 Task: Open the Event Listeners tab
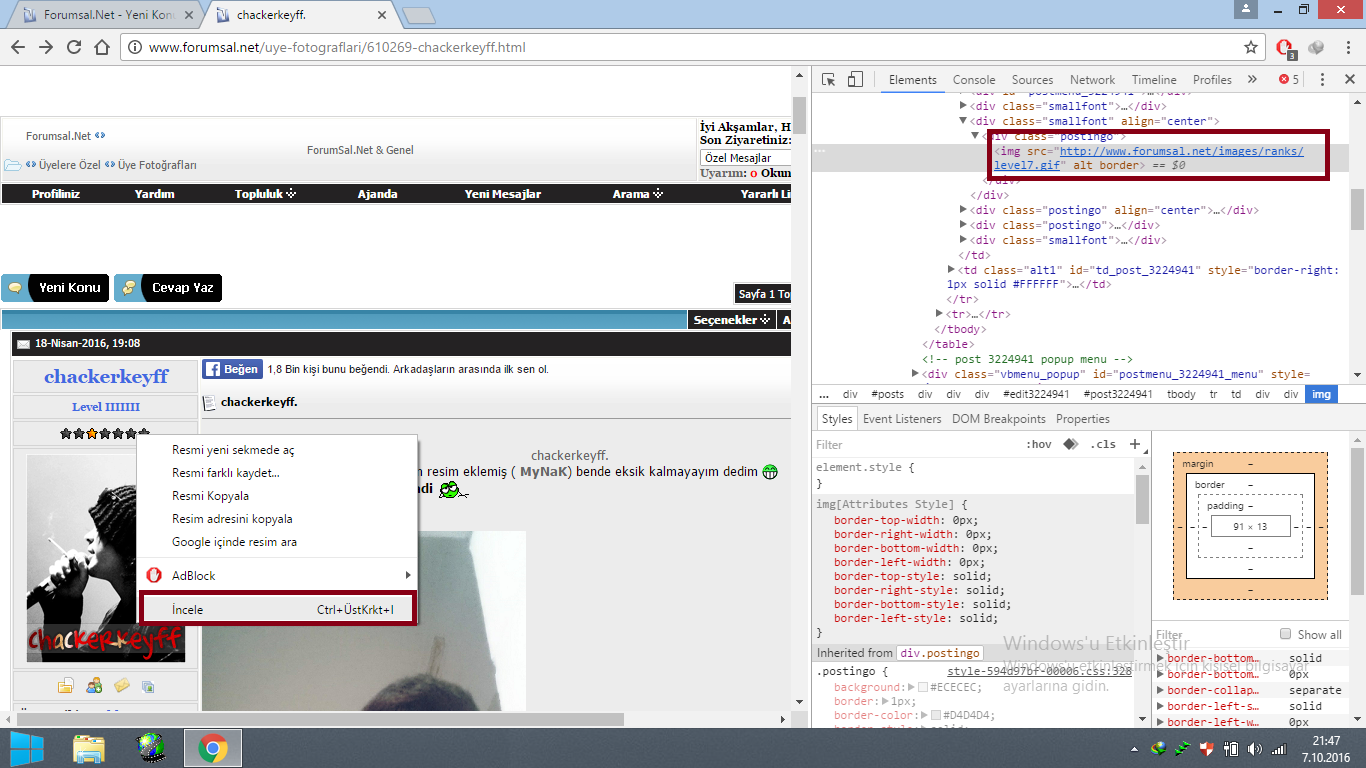click(902, 419)
